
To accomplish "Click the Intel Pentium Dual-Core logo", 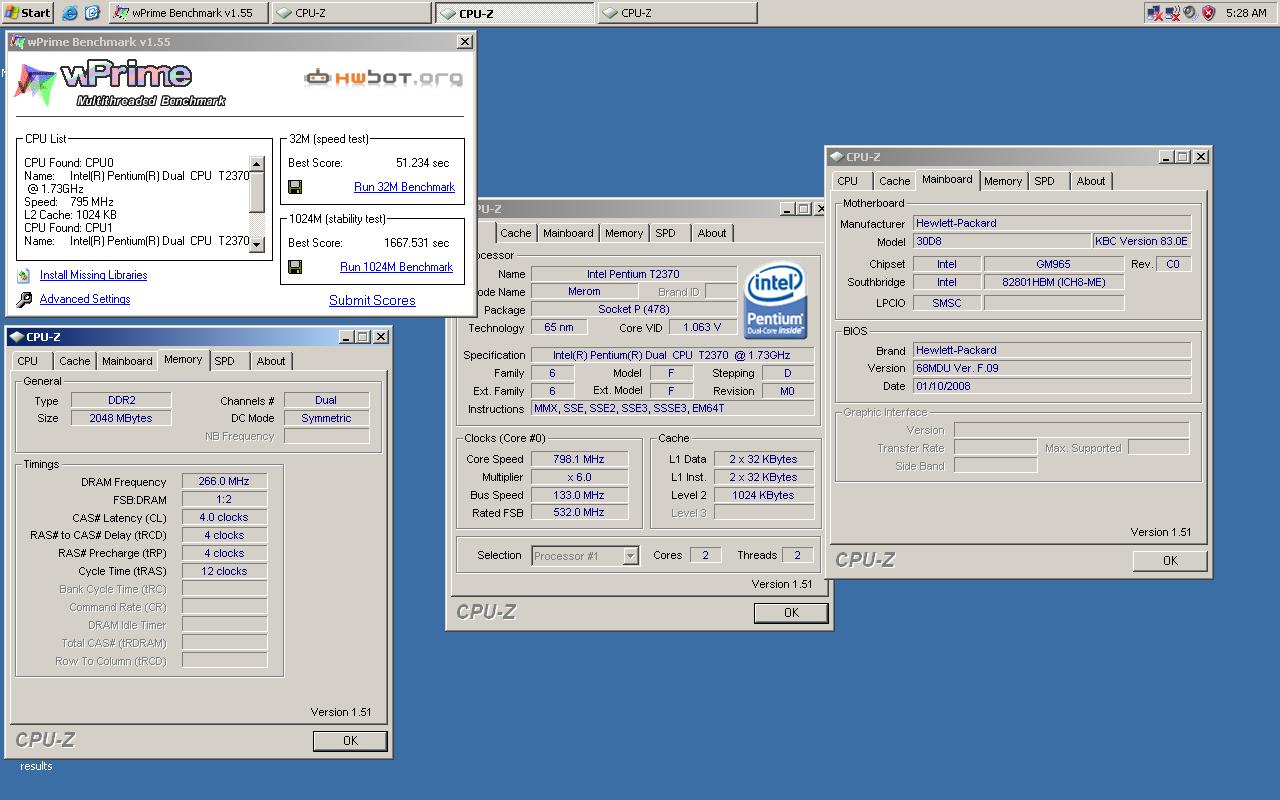I will click(775, 301).
